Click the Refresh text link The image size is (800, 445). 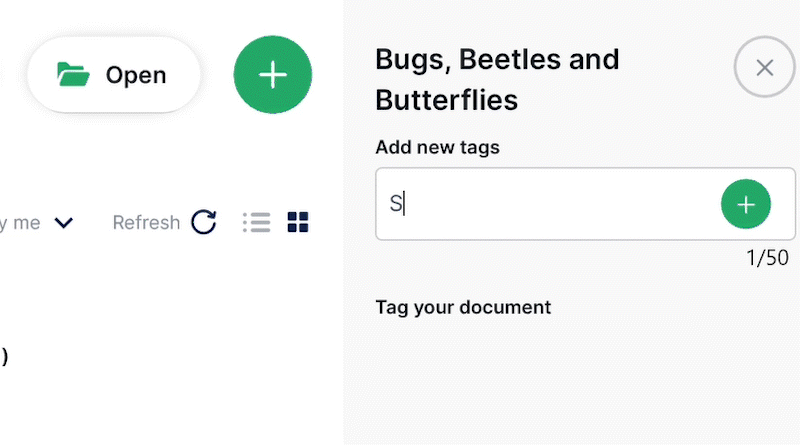point(146,222)
